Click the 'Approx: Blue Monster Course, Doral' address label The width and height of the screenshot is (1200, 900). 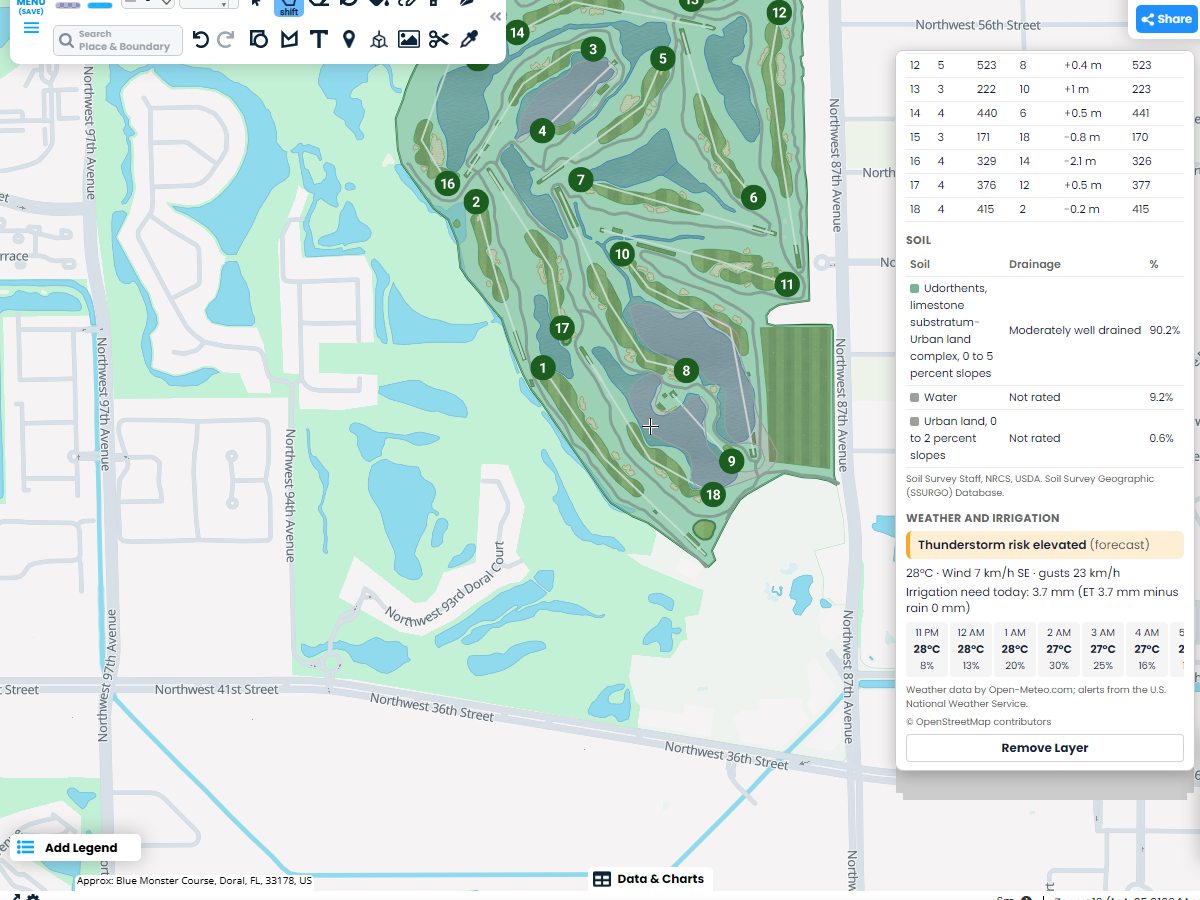(x=194, y=882)
